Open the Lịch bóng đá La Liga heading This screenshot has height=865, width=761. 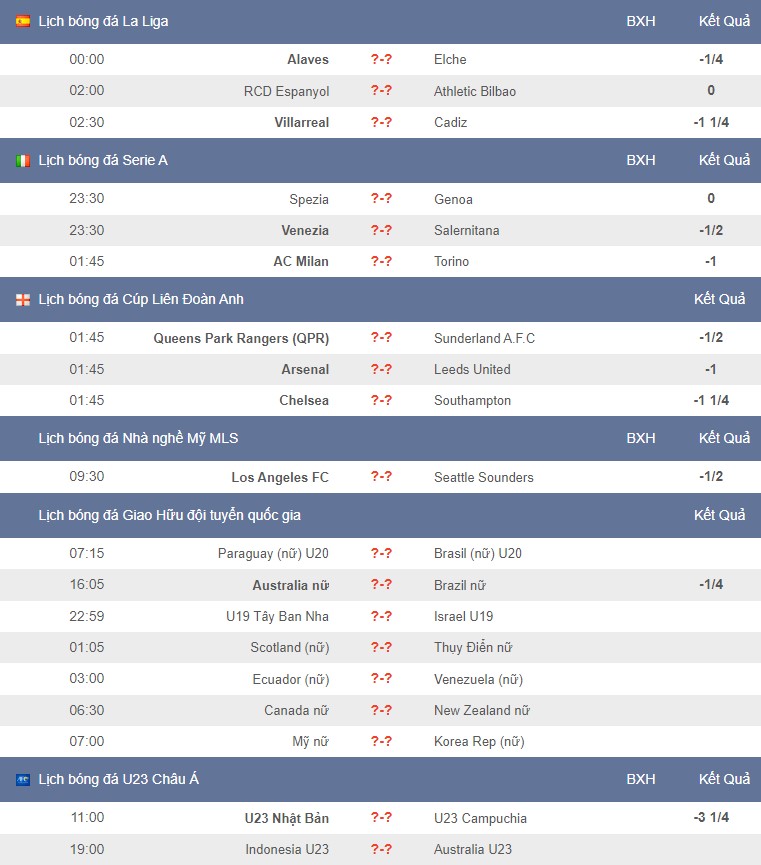103,22
